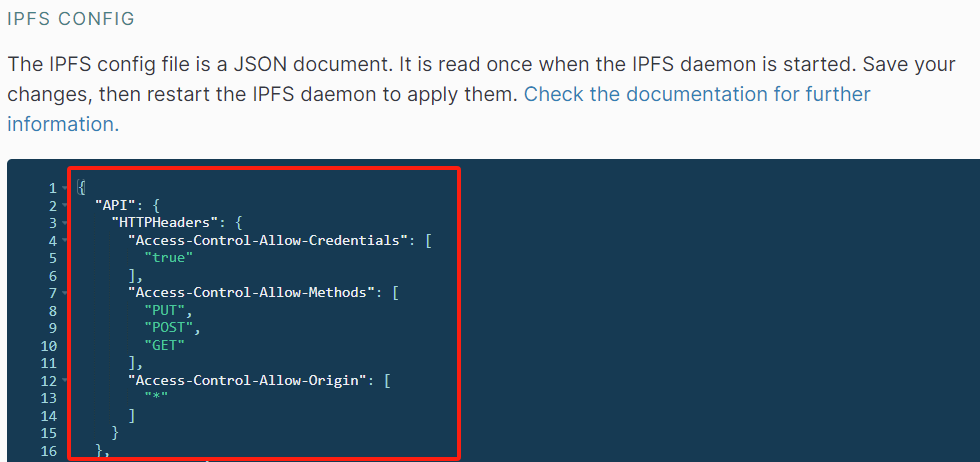
Task: Open the documentation link for further information
Action: [x=439, y=109]
